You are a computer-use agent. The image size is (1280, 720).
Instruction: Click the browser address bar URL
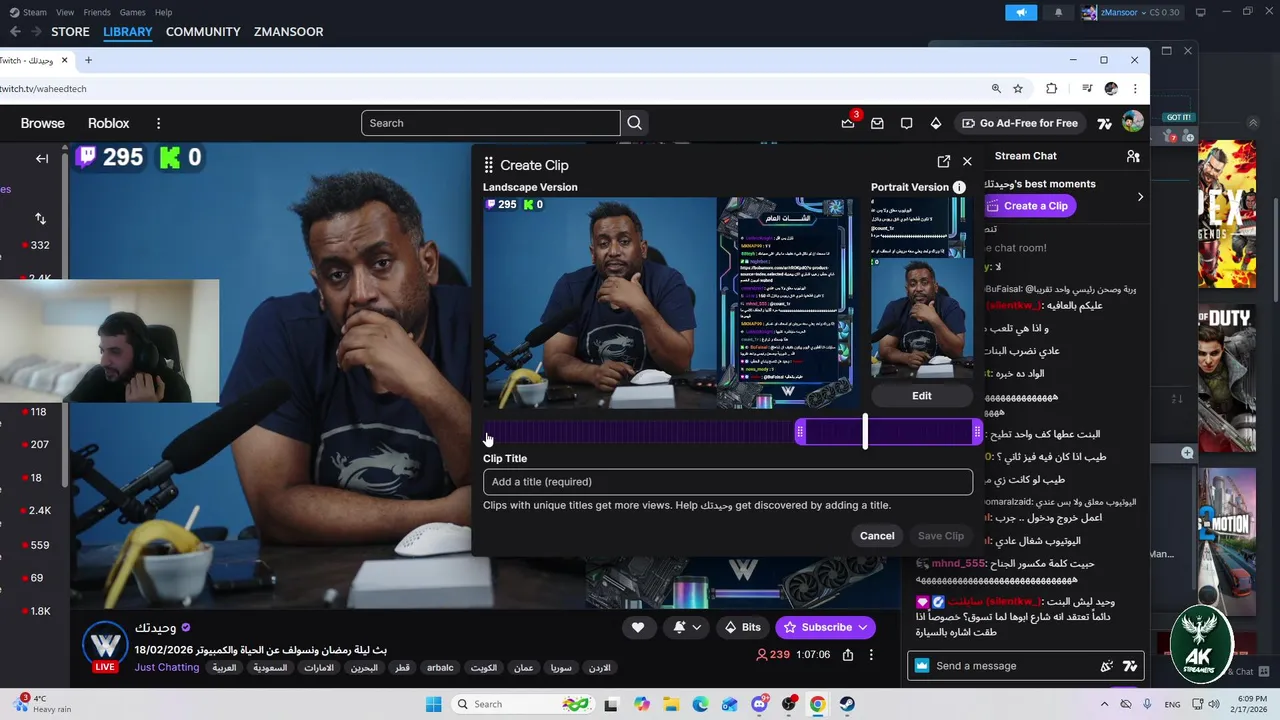pyautogui.click(x=43, y=89)
